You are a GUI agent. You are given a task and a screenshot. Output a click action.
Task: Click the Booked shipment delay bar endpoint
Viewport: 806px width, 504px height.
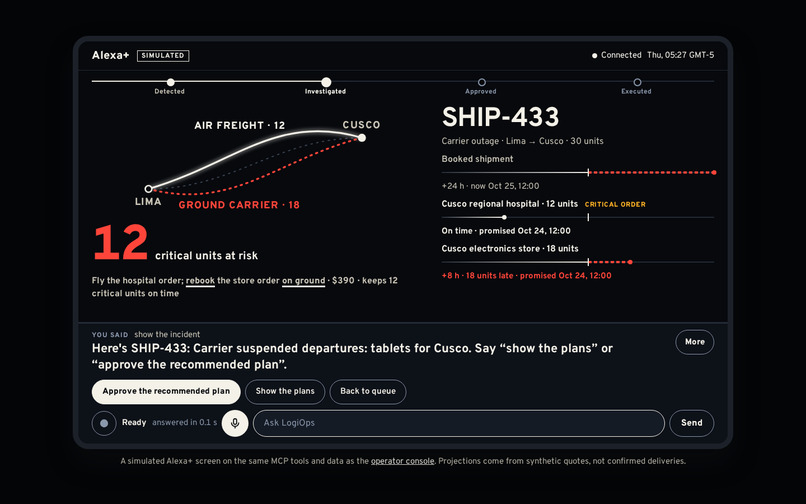(x=714, y=173)
